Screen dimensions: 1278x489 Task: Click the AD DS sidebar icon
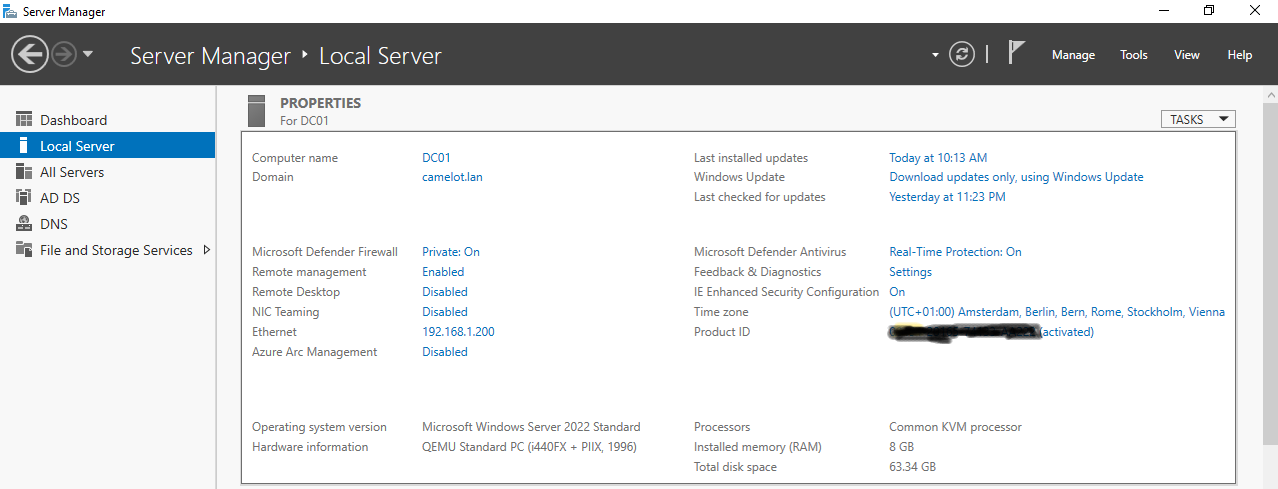pos(24,198)
